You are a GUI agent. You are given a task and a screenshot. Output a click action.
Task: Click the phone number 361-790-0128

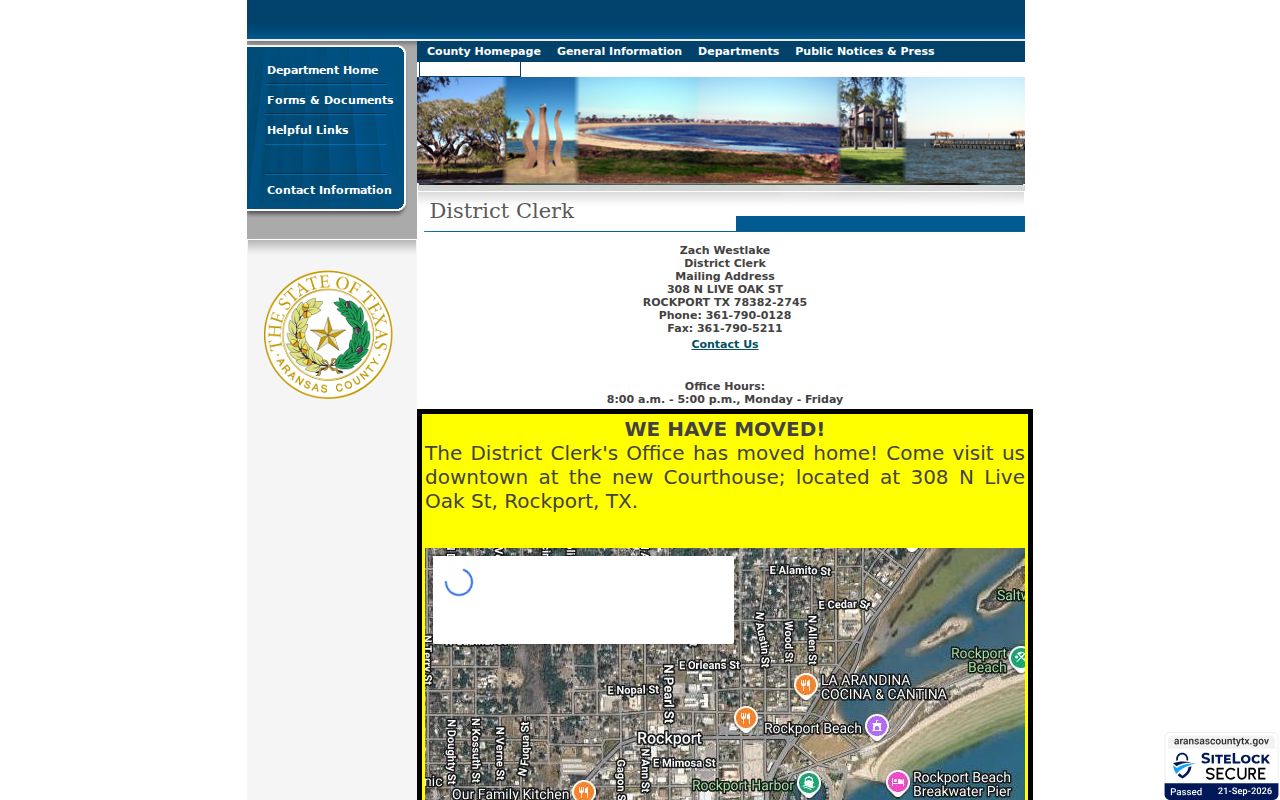(x=748, y=315)
